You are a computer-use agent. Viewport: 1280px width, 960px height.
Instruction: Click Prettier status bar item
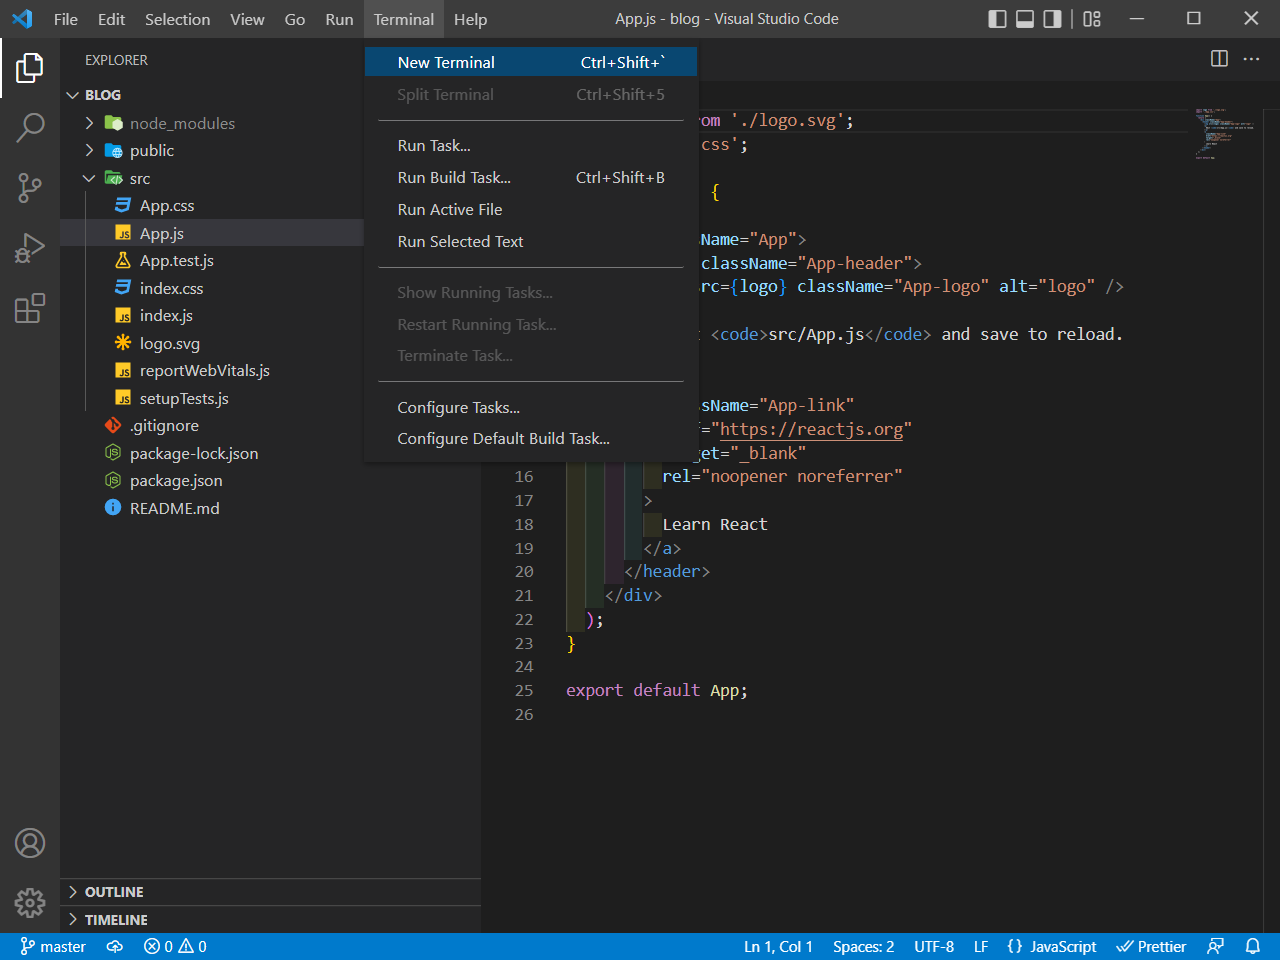coord(1151,946)
